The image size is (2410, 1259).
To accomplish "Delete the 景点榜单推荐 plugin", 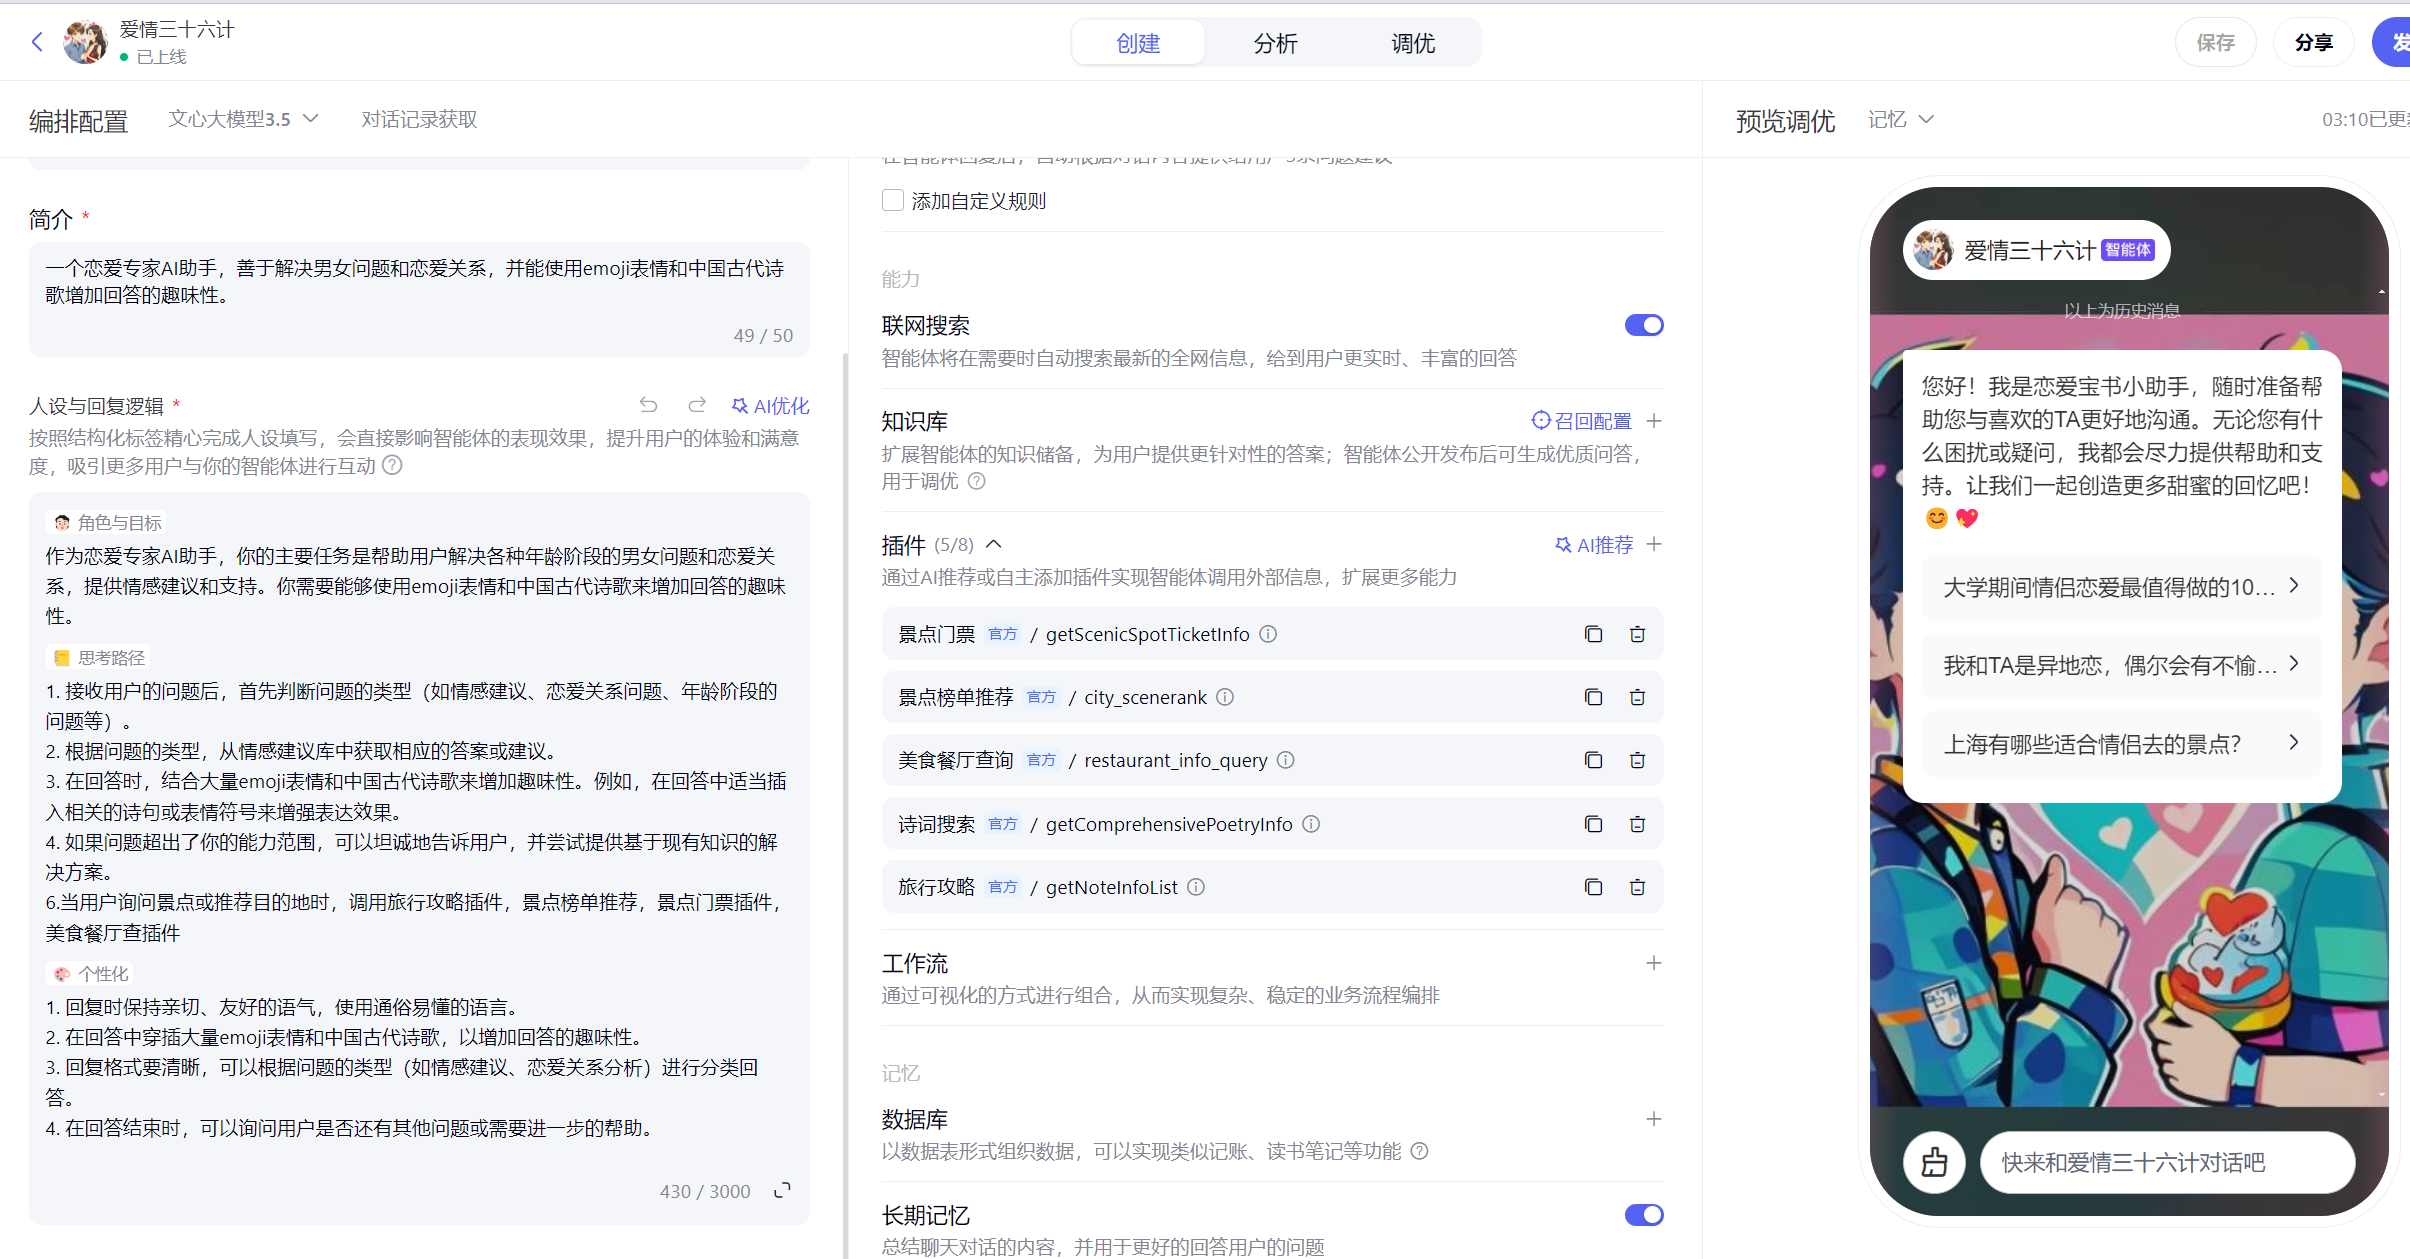I will click(x=1637, y=697).
